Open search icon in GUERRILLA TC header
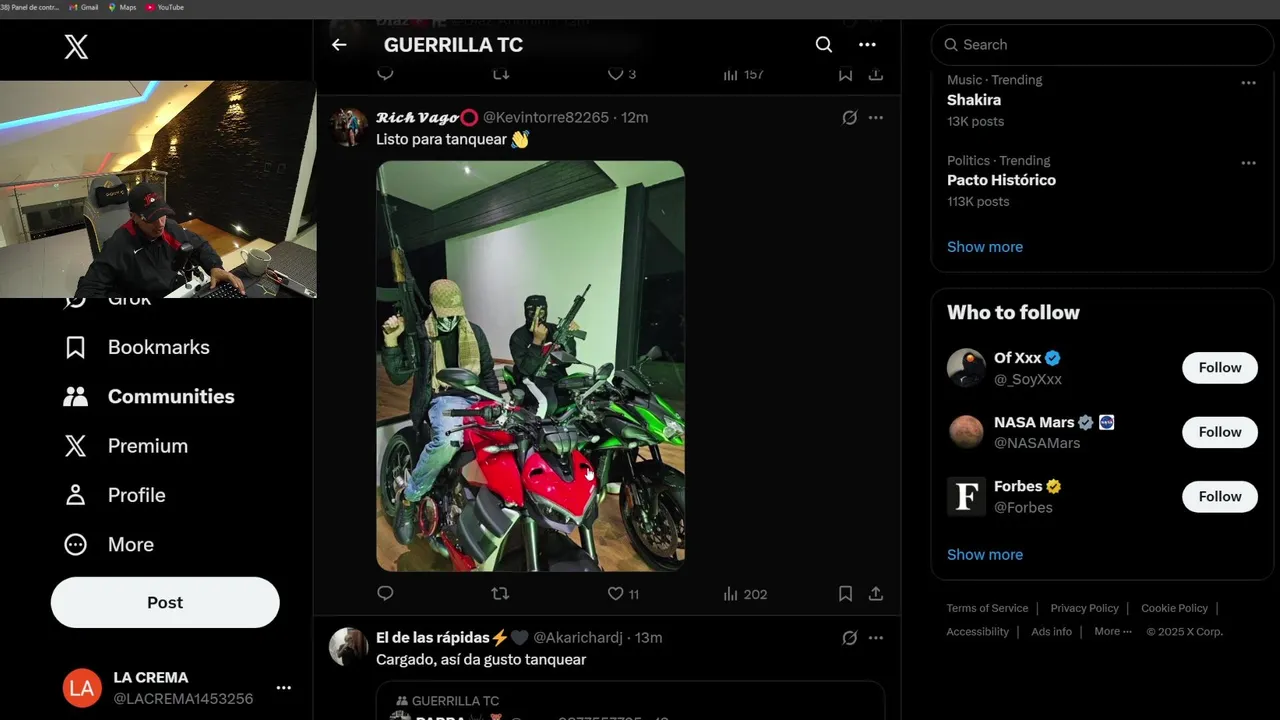1280x720 pixels. 824,45
